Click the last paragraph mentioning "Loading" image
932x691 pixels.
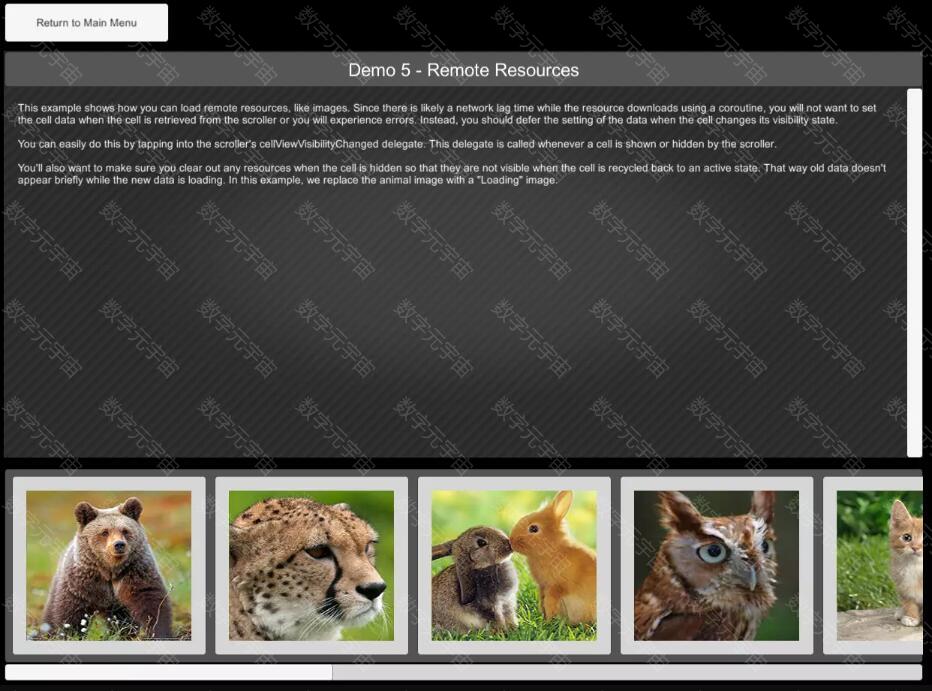pyautogui.click(x=451, y=174)
